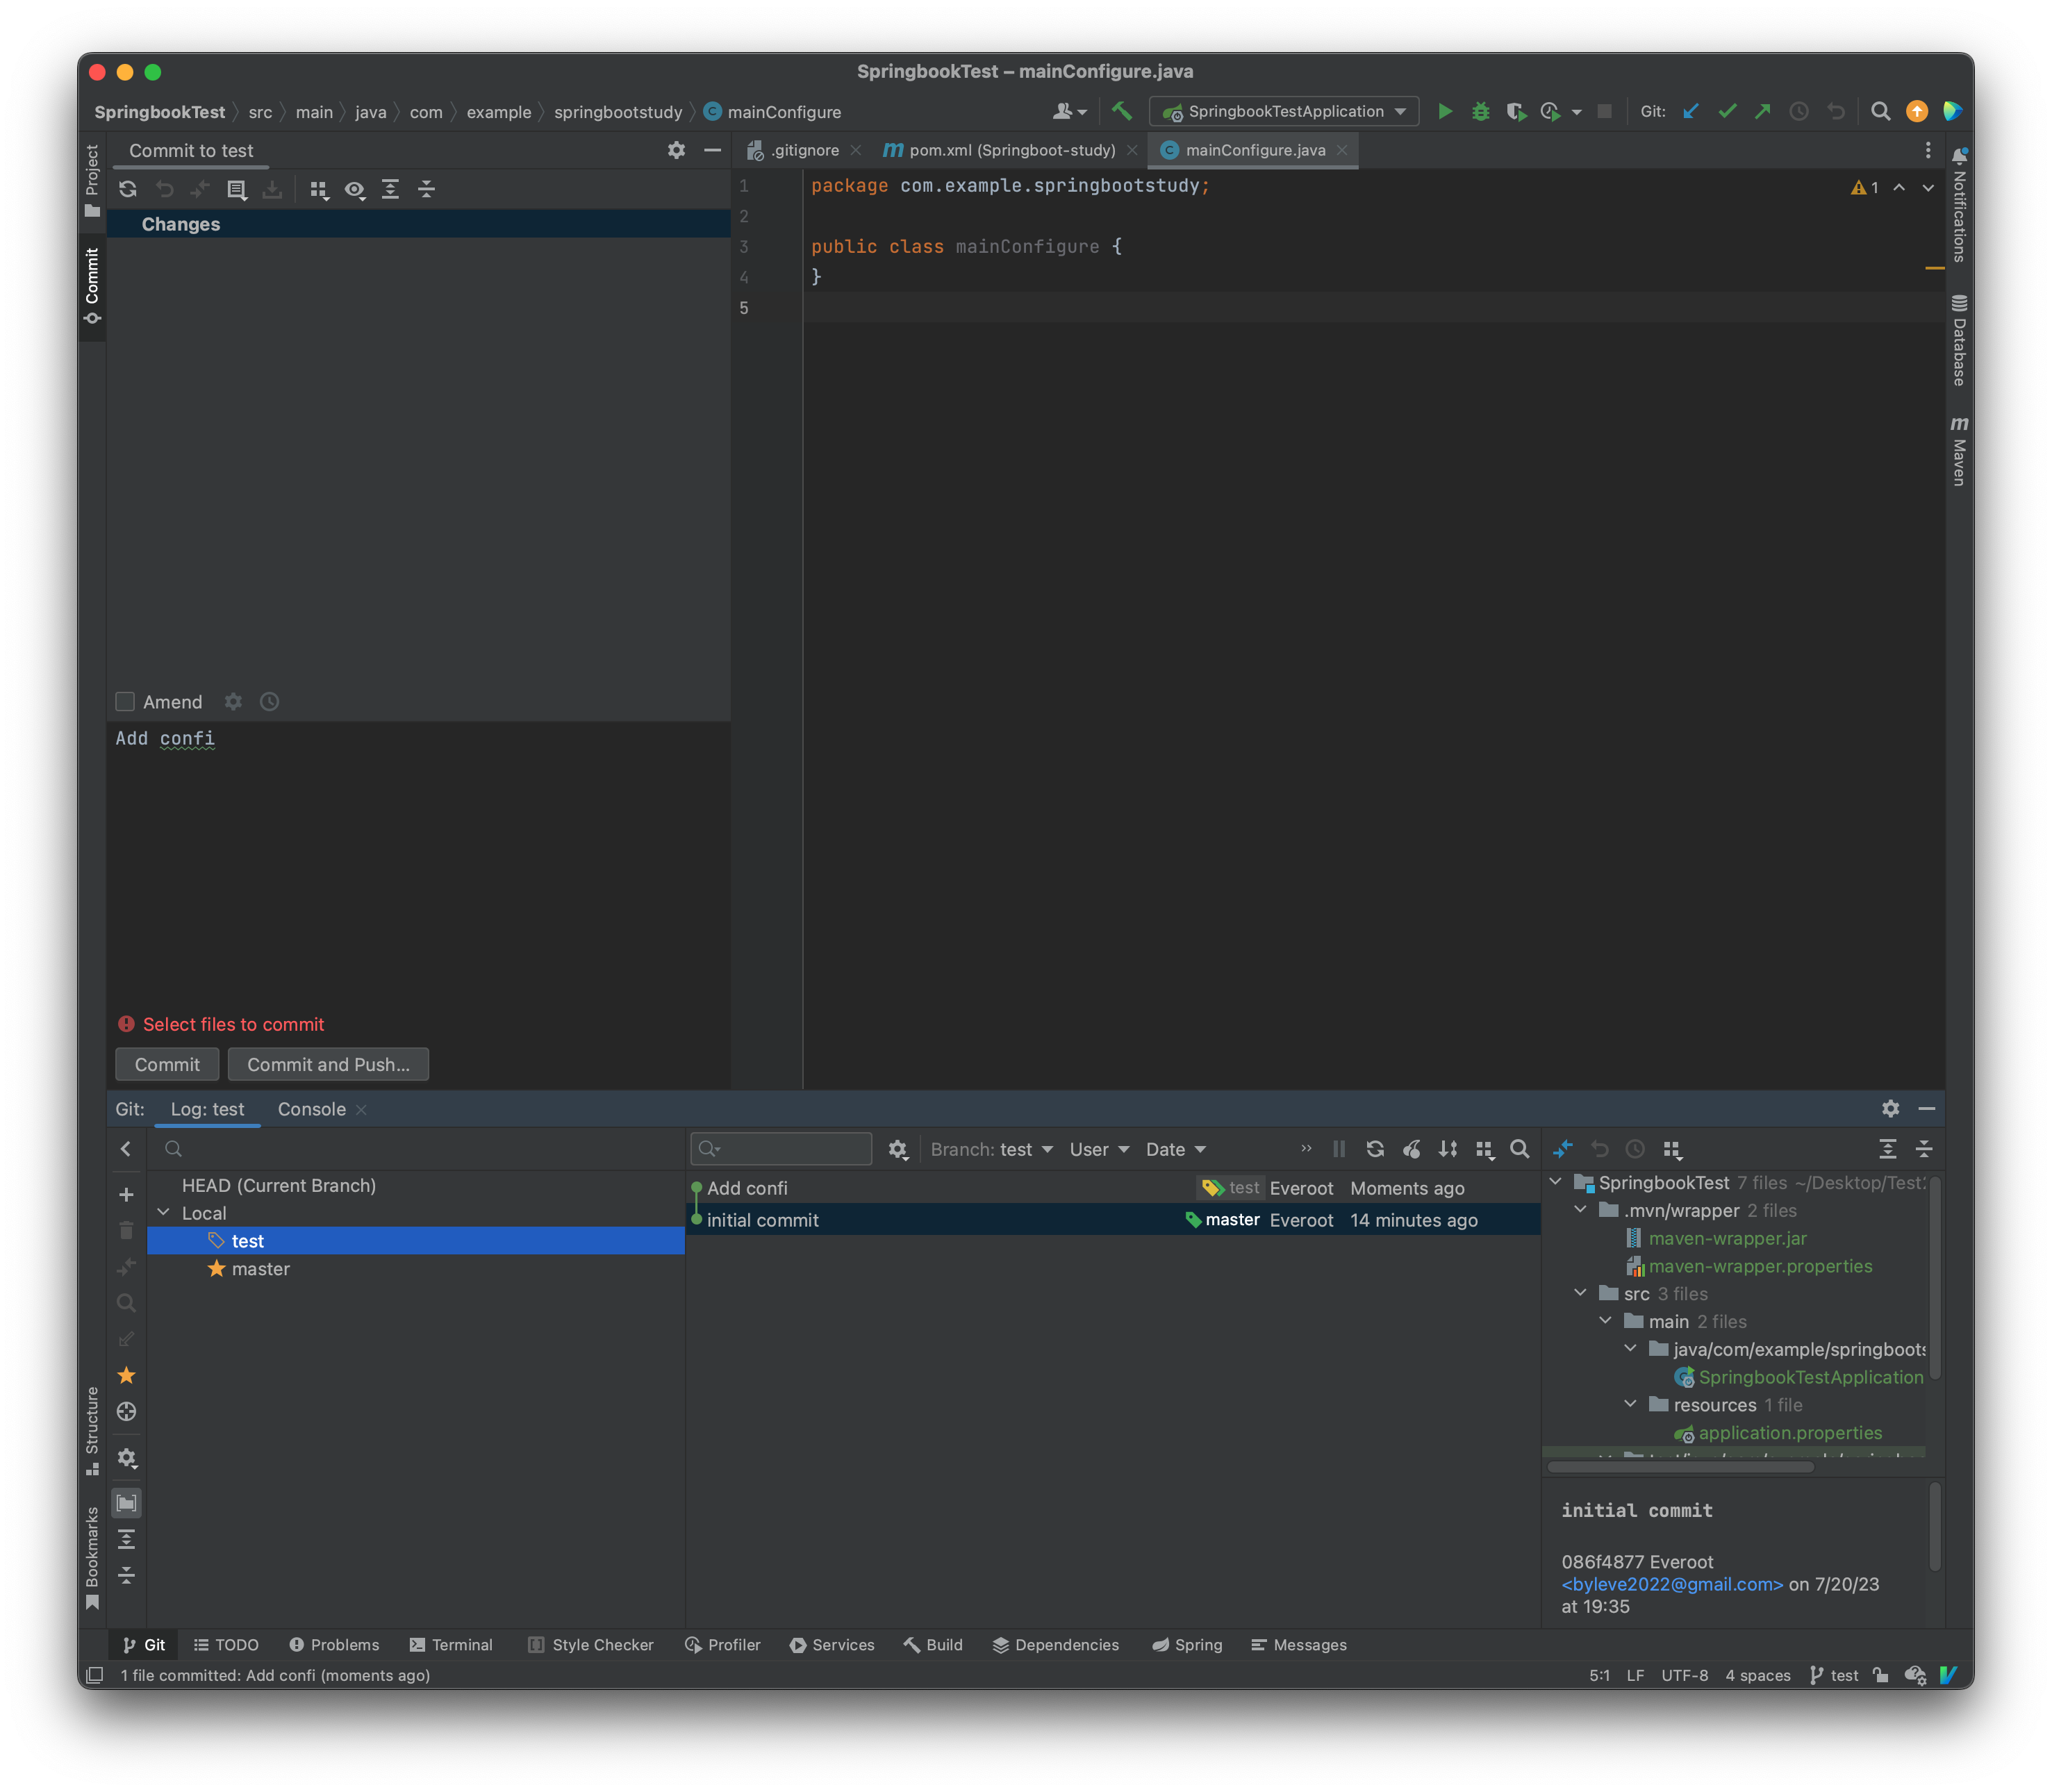Screen dimensions: 2052x1792
Task: Toggle IntelliSort in Git log
Action: 1447,1149
